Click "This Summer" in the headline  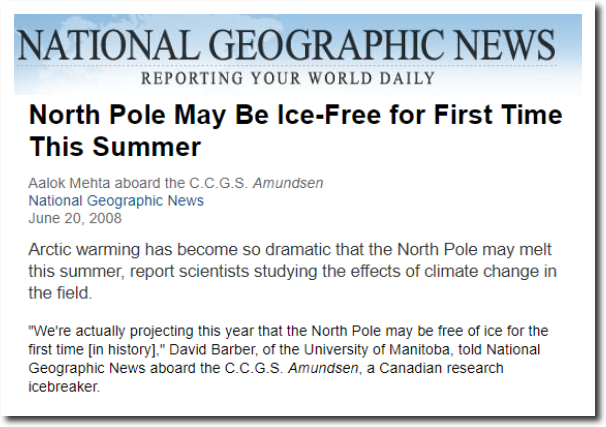coord(115,147)
